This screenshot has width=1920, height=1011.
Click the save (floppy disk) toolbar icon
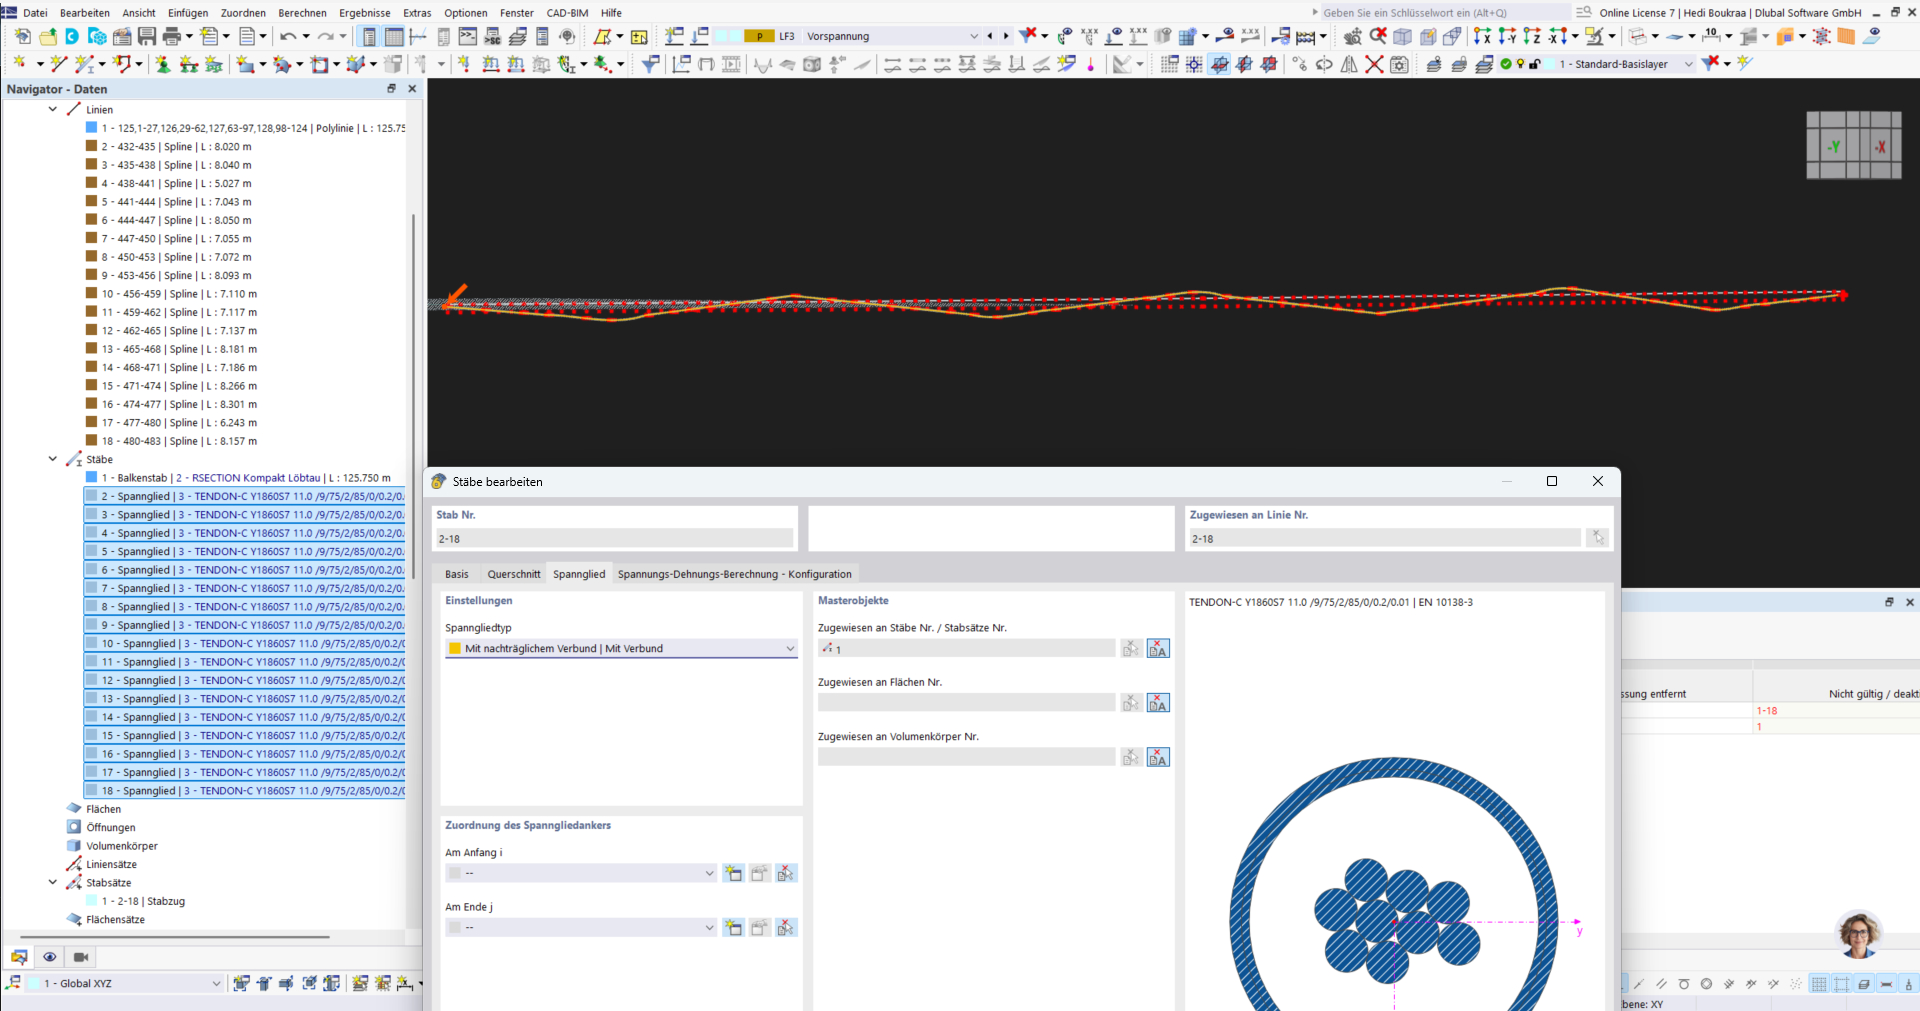147,37
